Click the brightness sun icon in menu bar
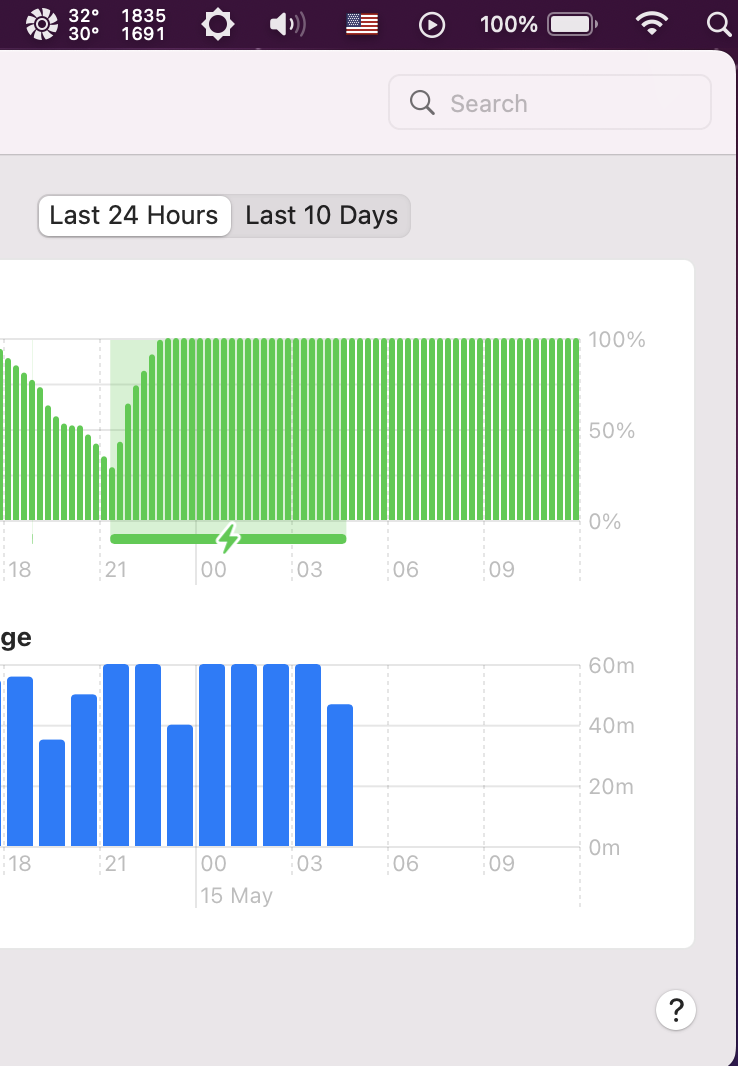The height and width of the screenshot is (1066, 738). pyautogui.click(x=218, y=24)
